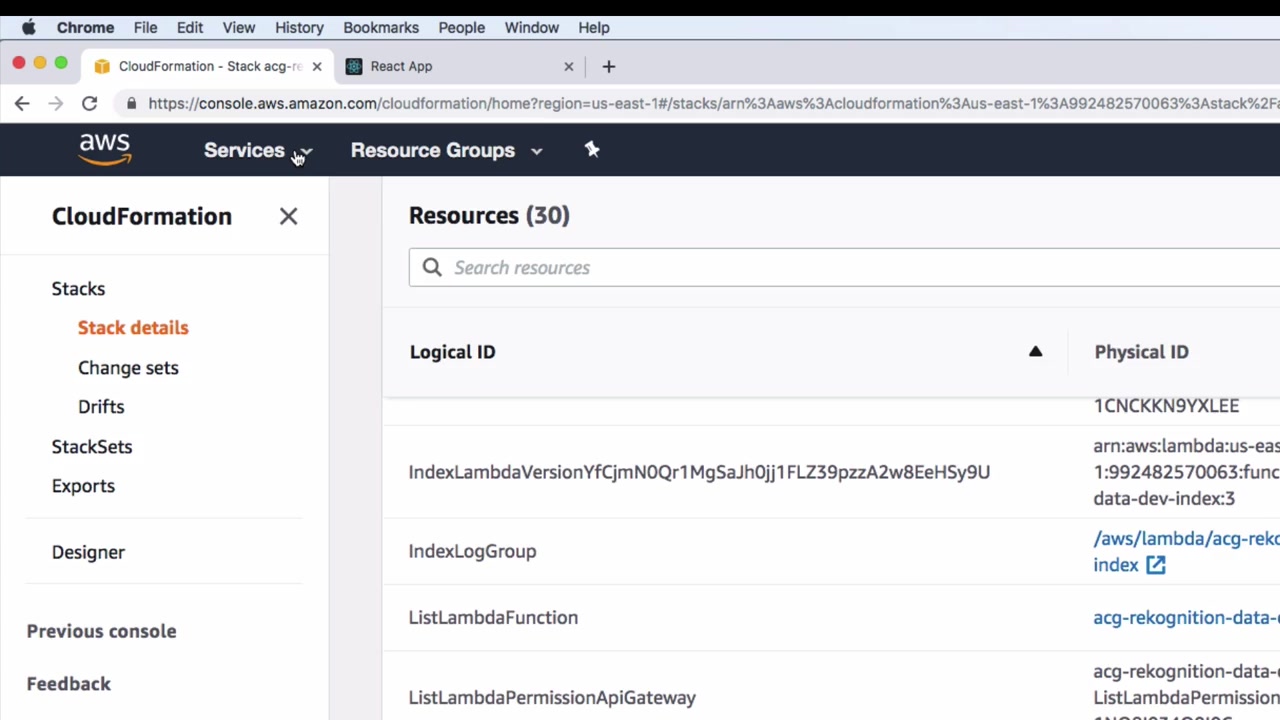The width and height of the screenshot is (1280, 720).
Task: Open the Window menu
Action: tap(532, 28)
